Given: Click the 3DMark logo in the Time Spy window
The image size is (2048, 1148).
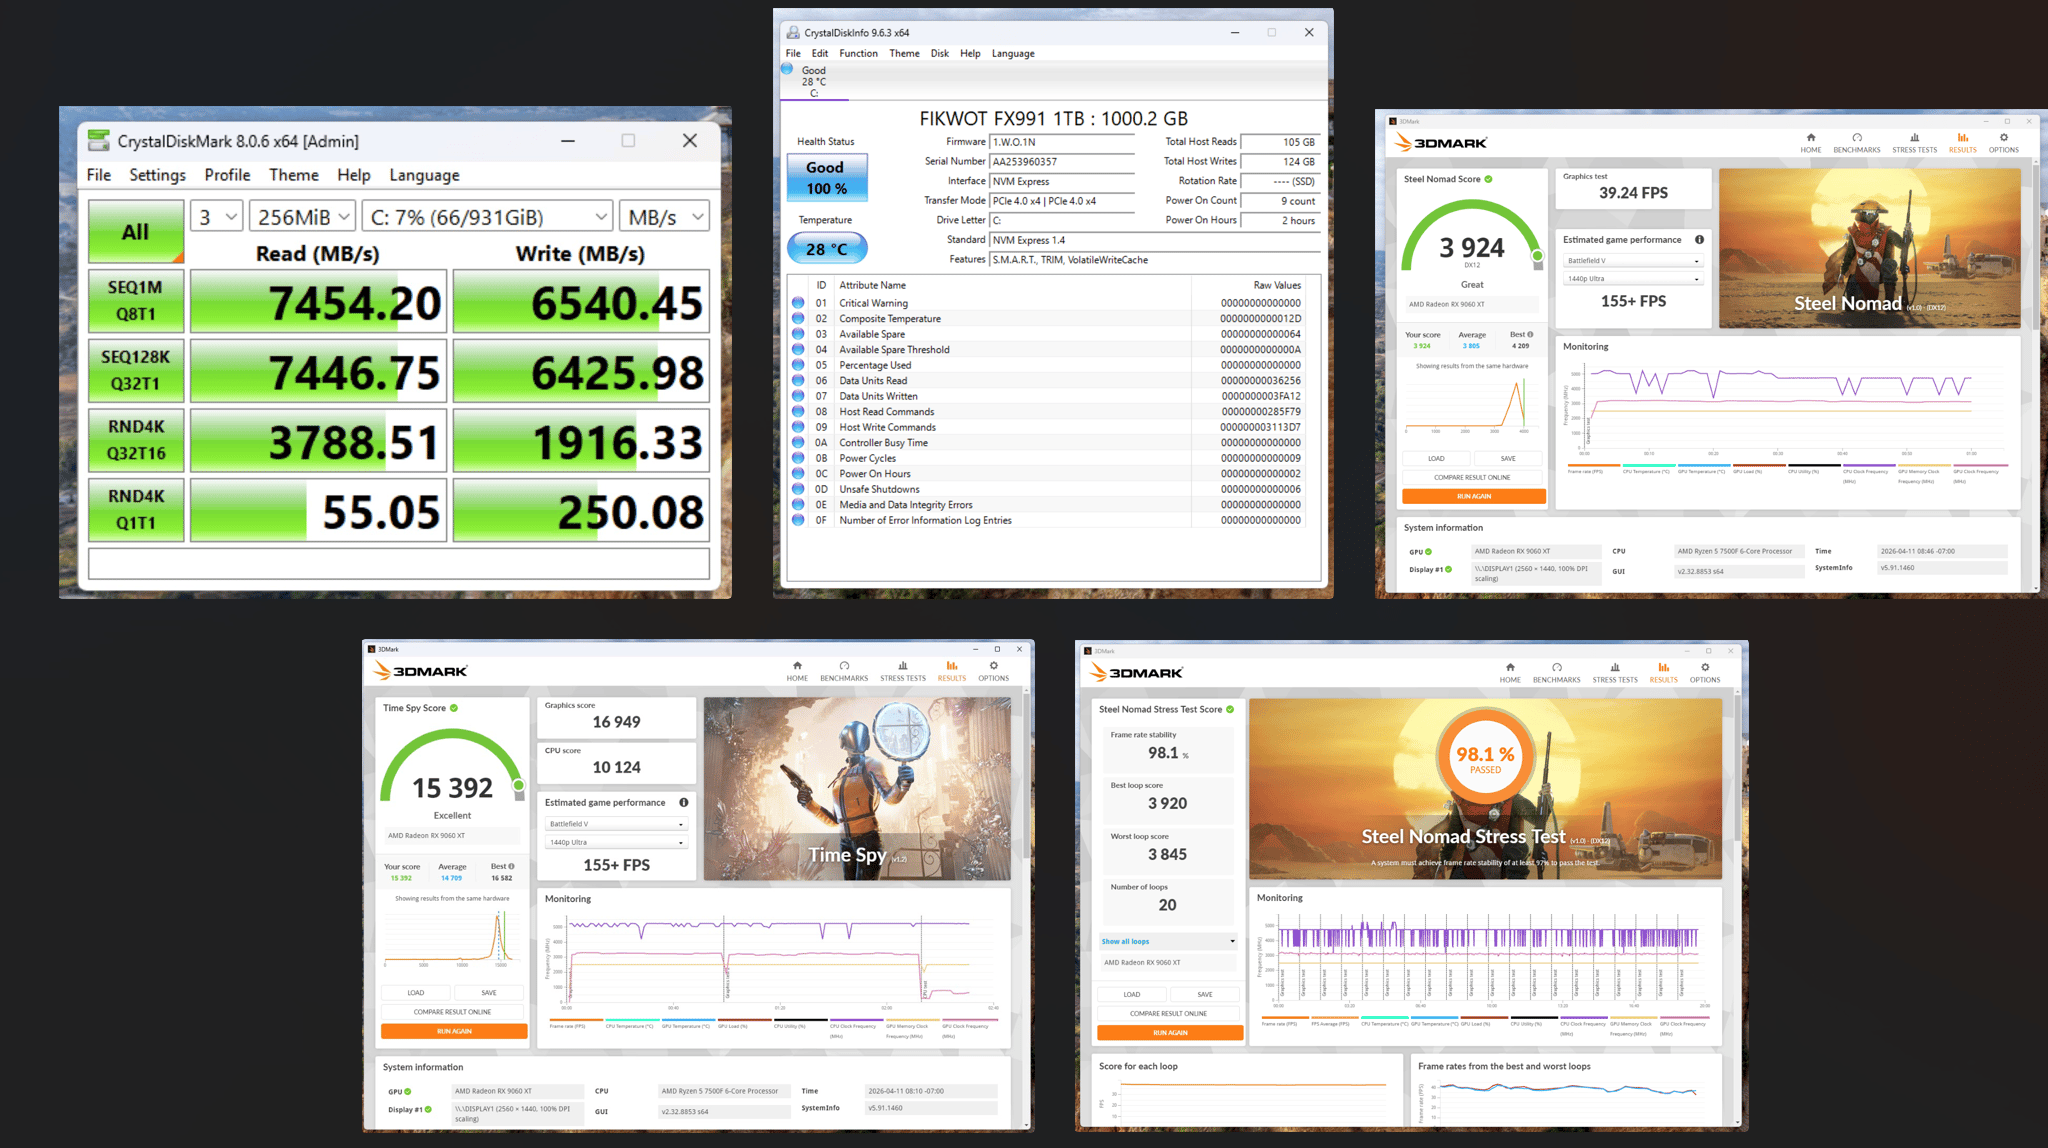Looking at the screenshot, I should point(420,671).
